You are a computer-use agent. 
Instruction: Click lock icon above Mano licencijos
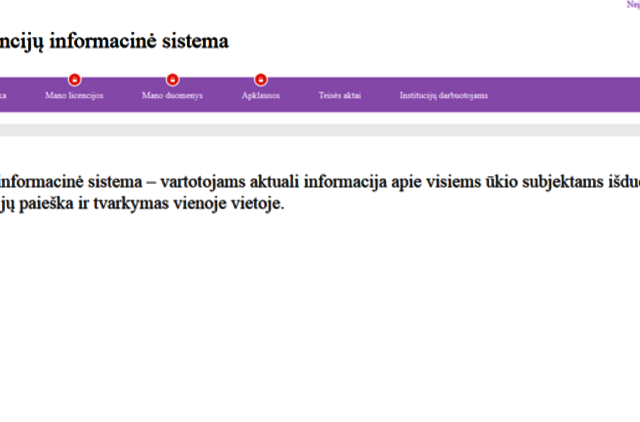tap(74, 79)
